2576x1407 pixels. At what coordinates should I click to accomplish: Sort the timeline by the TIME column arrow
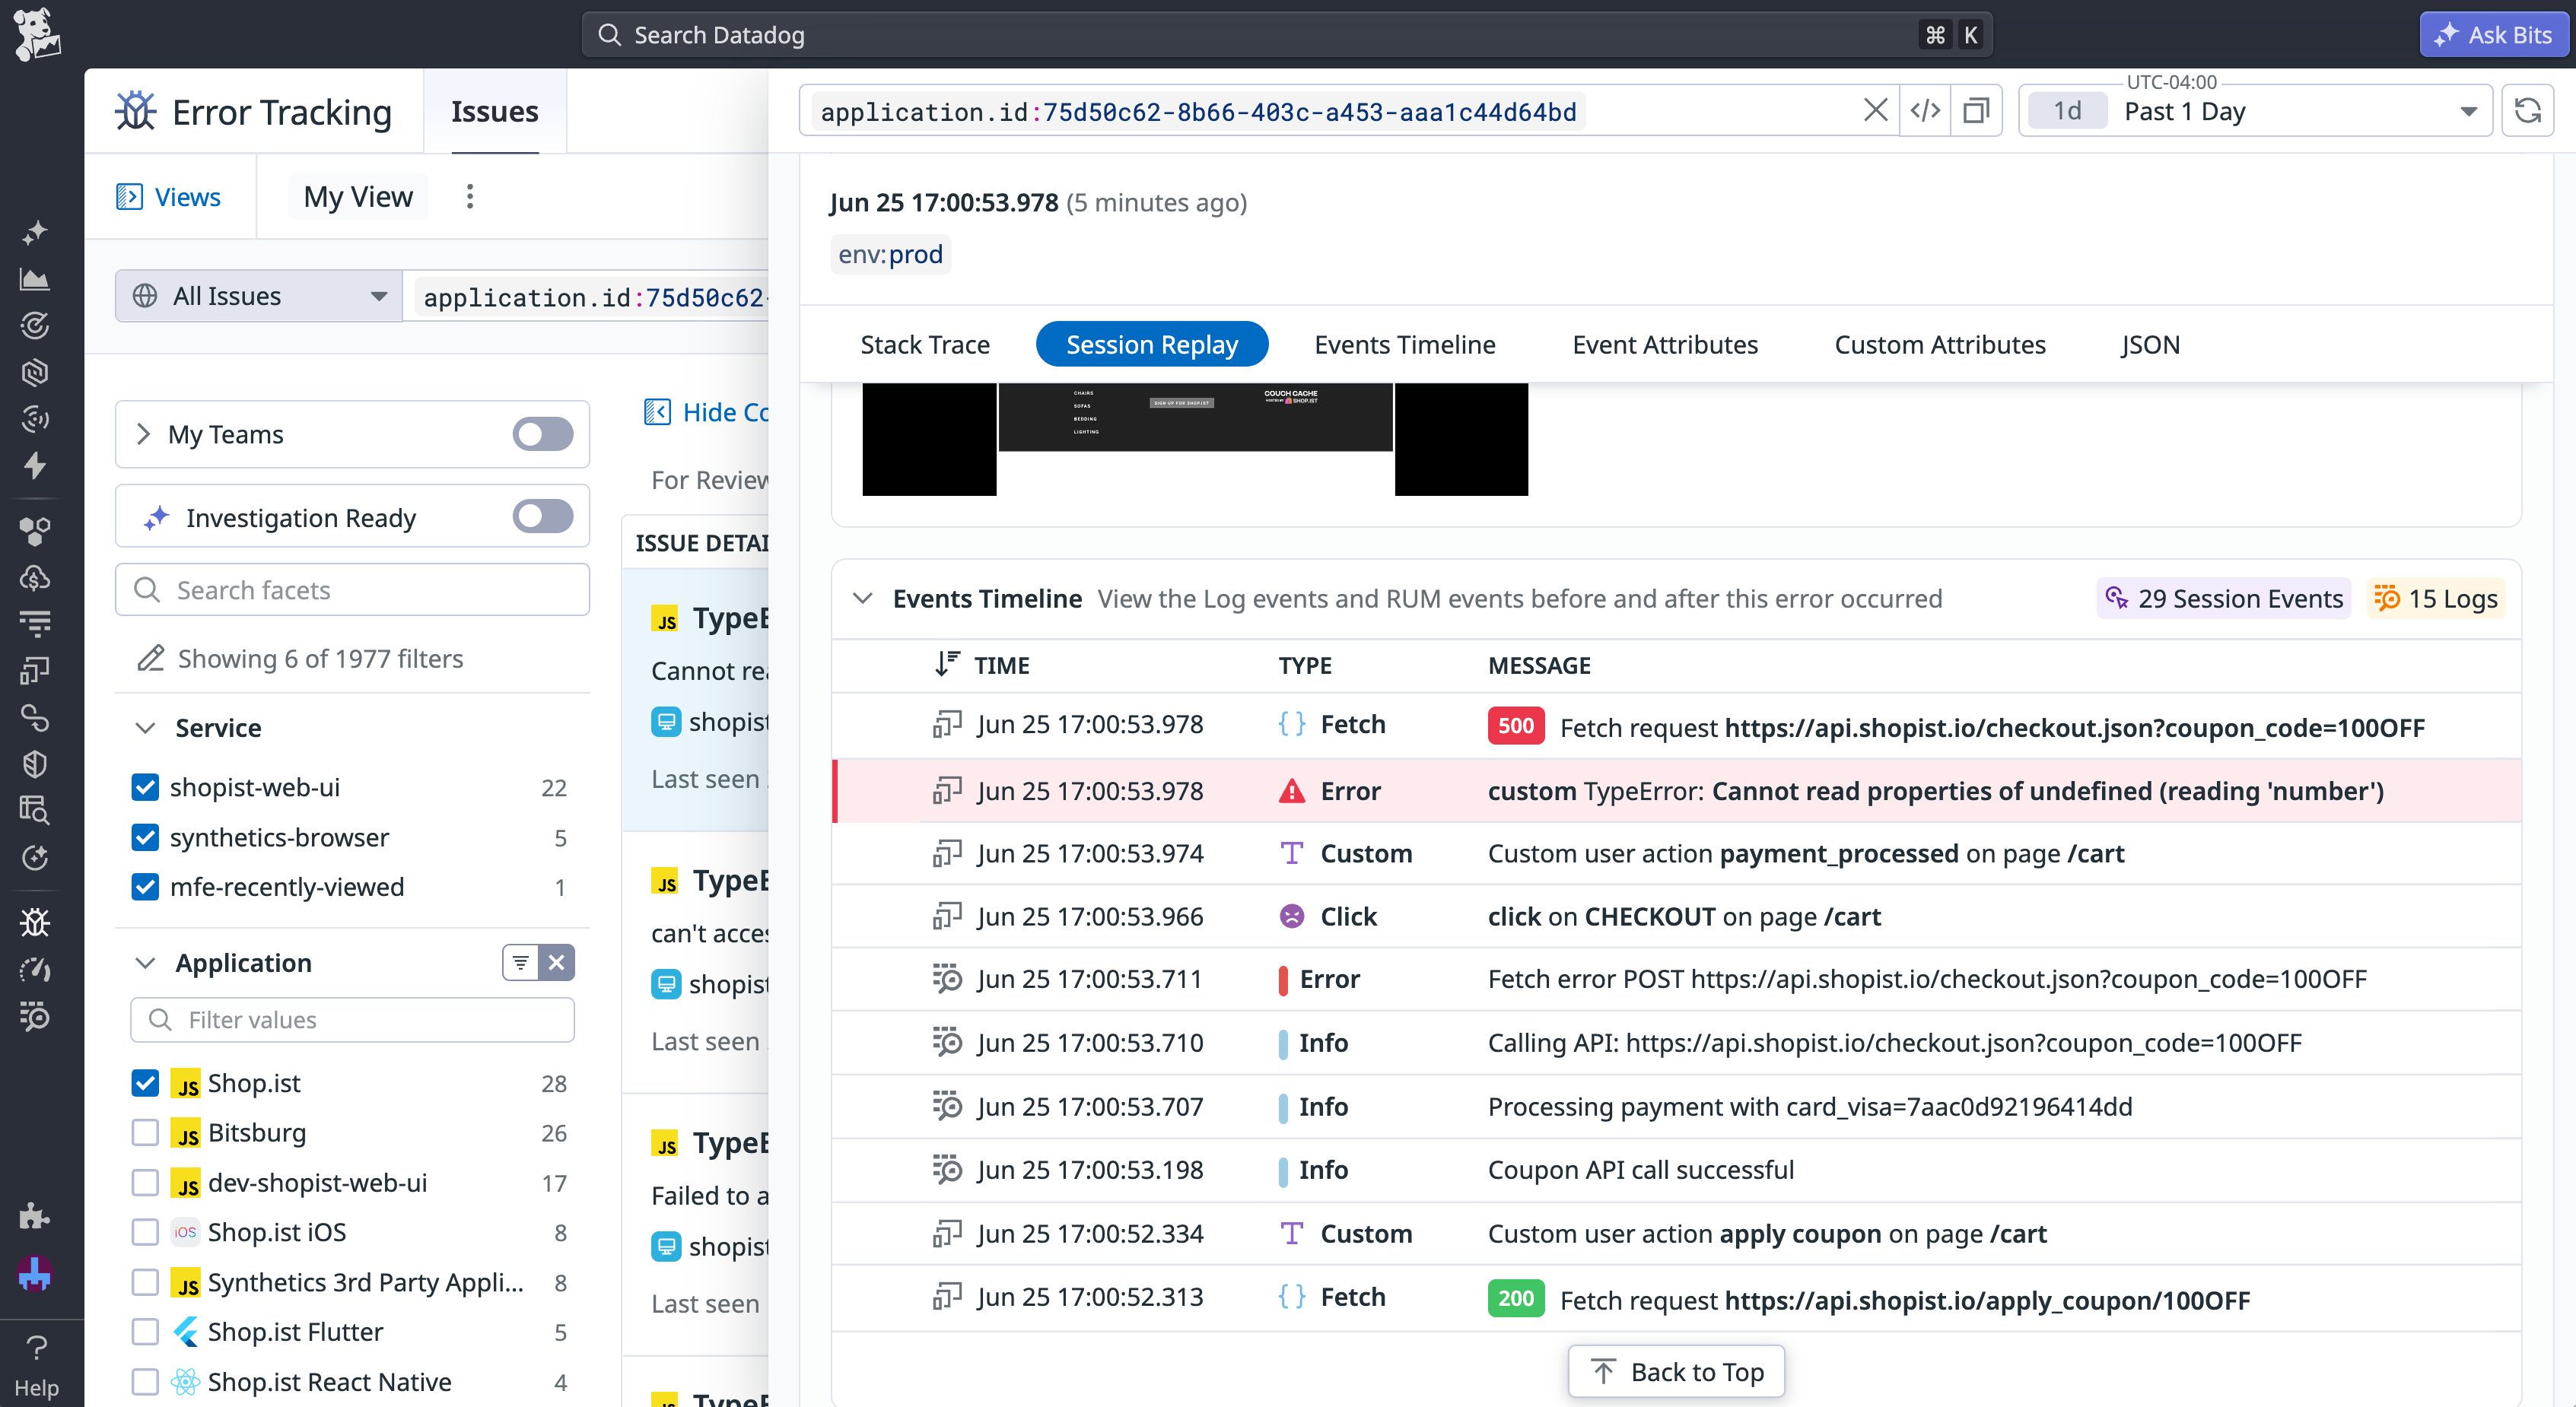[x=946, y=665]
